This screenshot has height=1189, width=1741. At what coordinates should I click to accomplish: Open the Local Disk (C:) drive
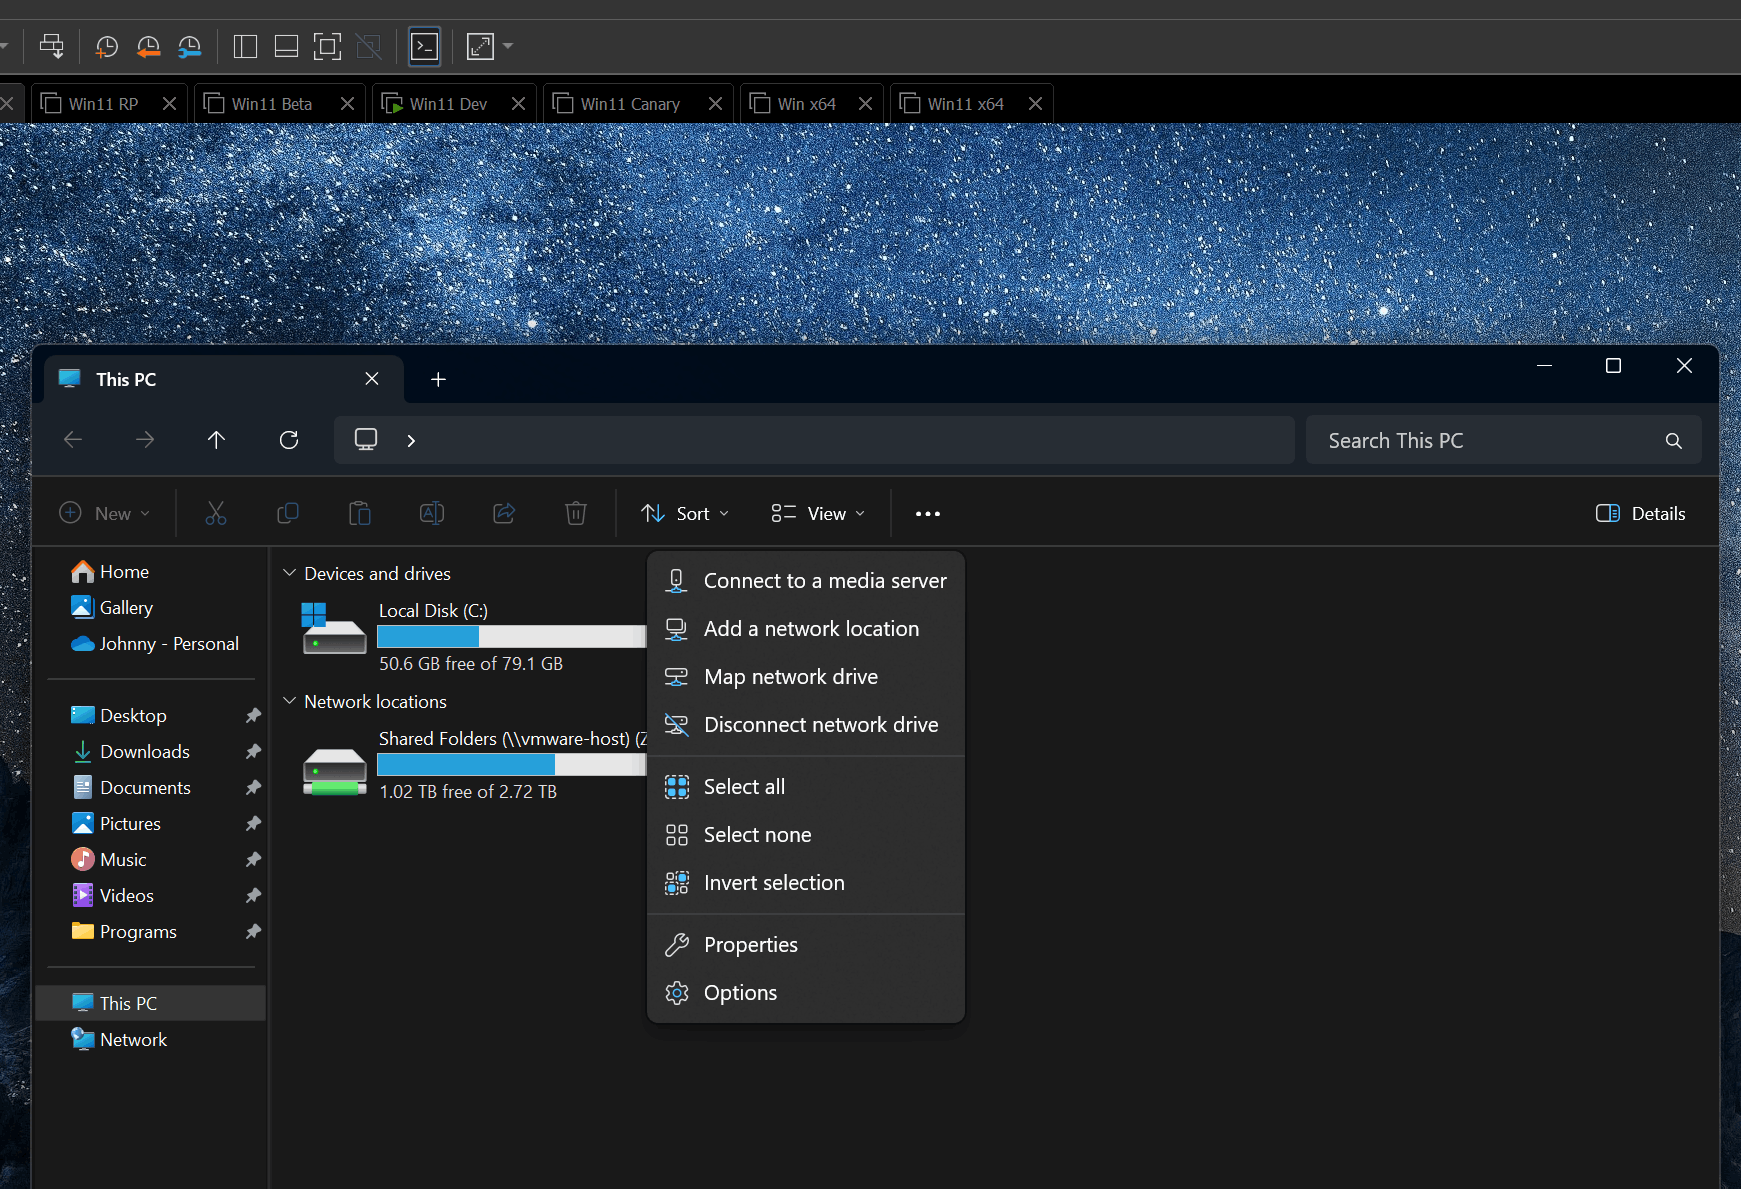(x=472, y=636)
